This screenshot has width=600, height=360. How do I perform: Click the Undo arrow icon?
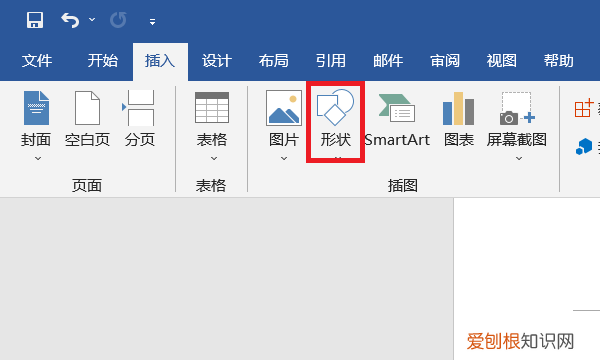(x=70, y=20)
